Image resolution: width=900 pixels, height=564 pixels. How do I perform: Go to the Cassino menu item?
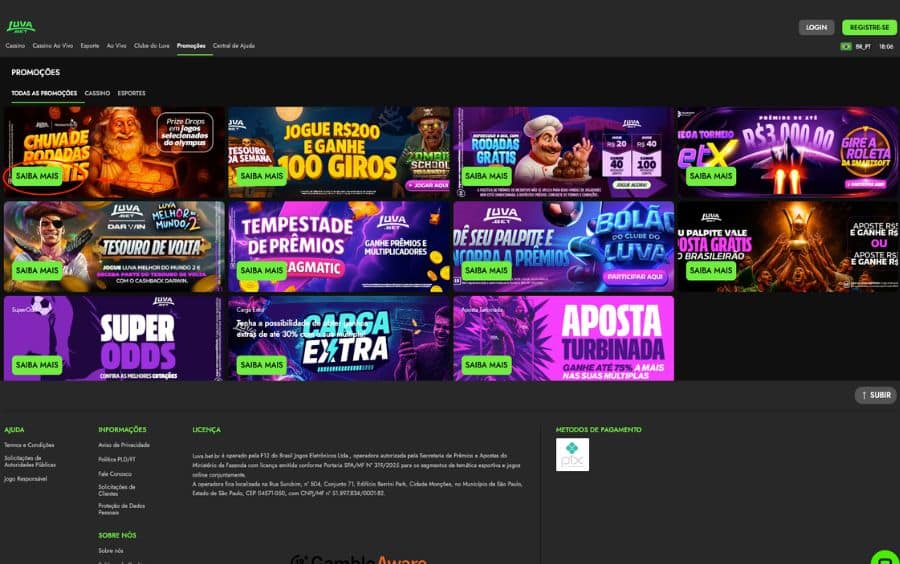pyautogui.click(x=15, y=45)
